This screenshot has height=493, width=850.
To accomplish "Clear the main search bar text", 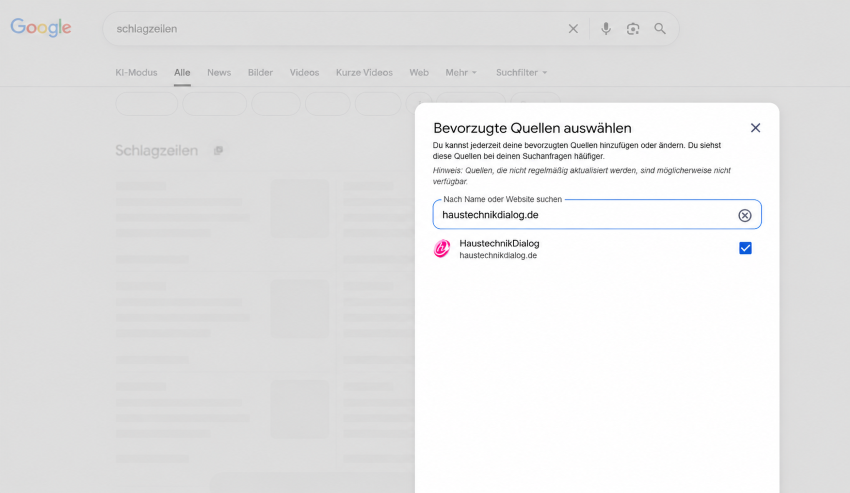I will 573,29.
